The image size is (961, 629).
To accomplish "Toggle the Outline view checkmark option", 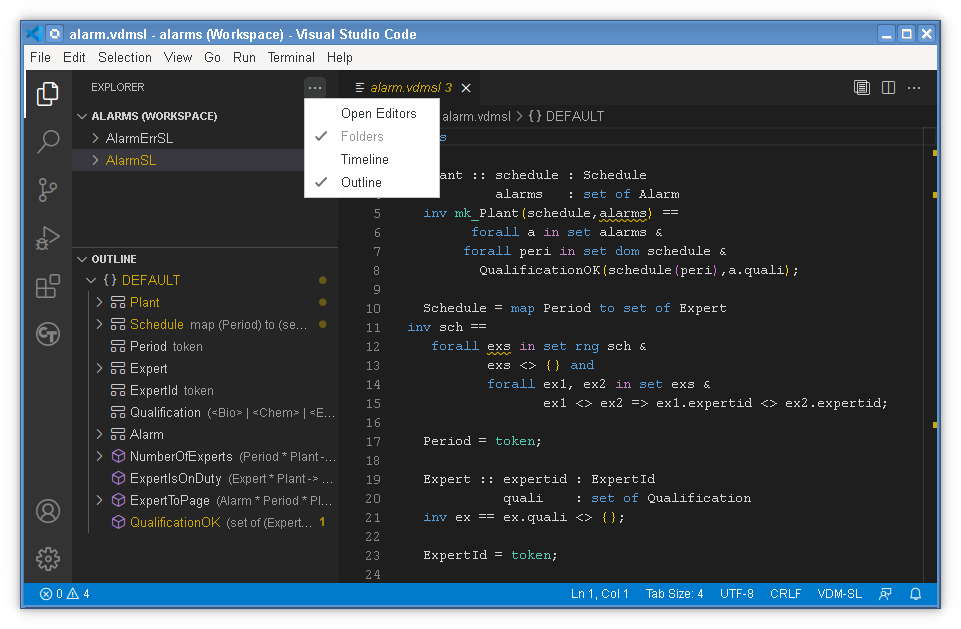I will (361, 182).
